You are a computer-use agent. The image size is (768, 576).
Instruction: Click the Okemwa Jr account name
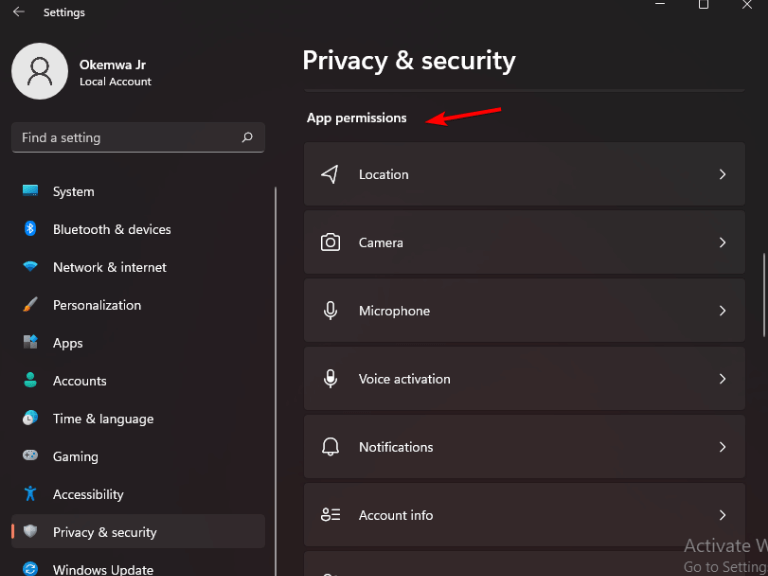coord(113,65)
